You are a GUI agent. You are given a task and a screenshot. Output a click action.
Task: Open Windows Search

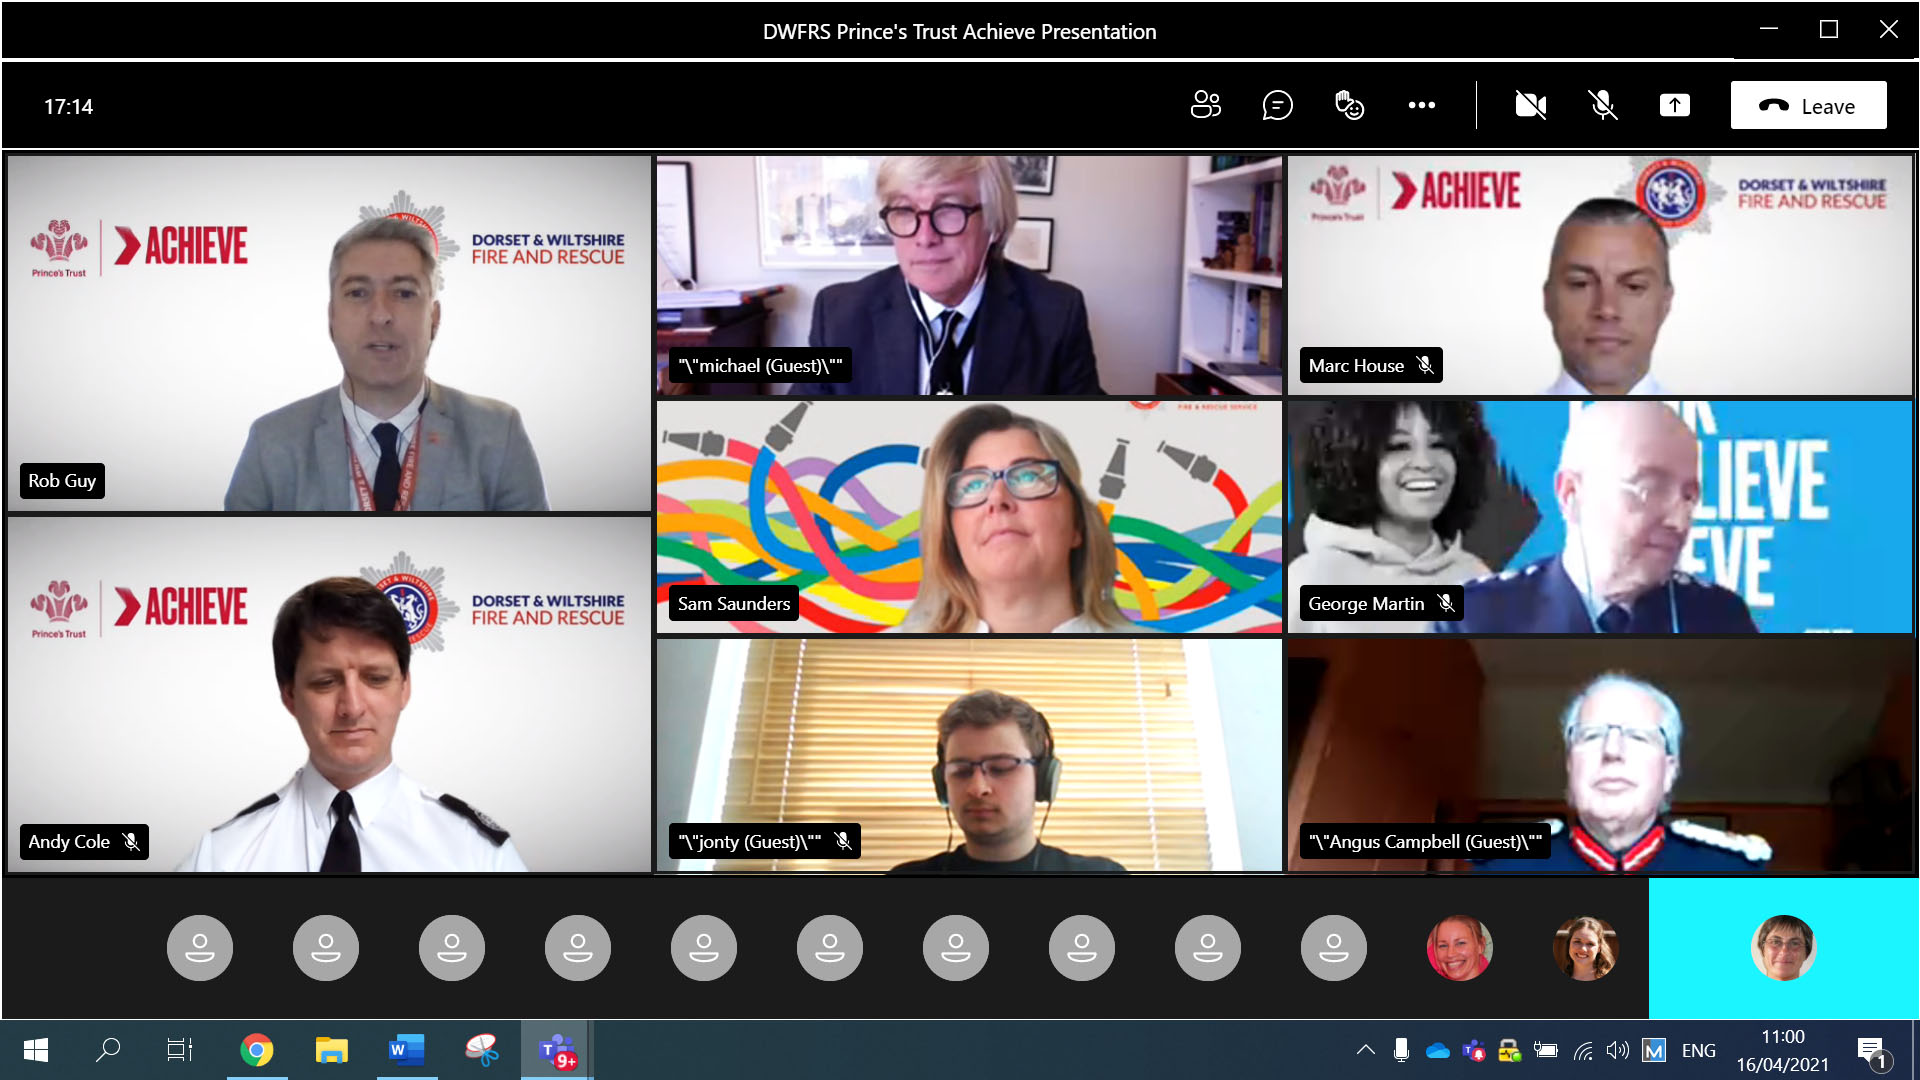[x=107, y=1050]
